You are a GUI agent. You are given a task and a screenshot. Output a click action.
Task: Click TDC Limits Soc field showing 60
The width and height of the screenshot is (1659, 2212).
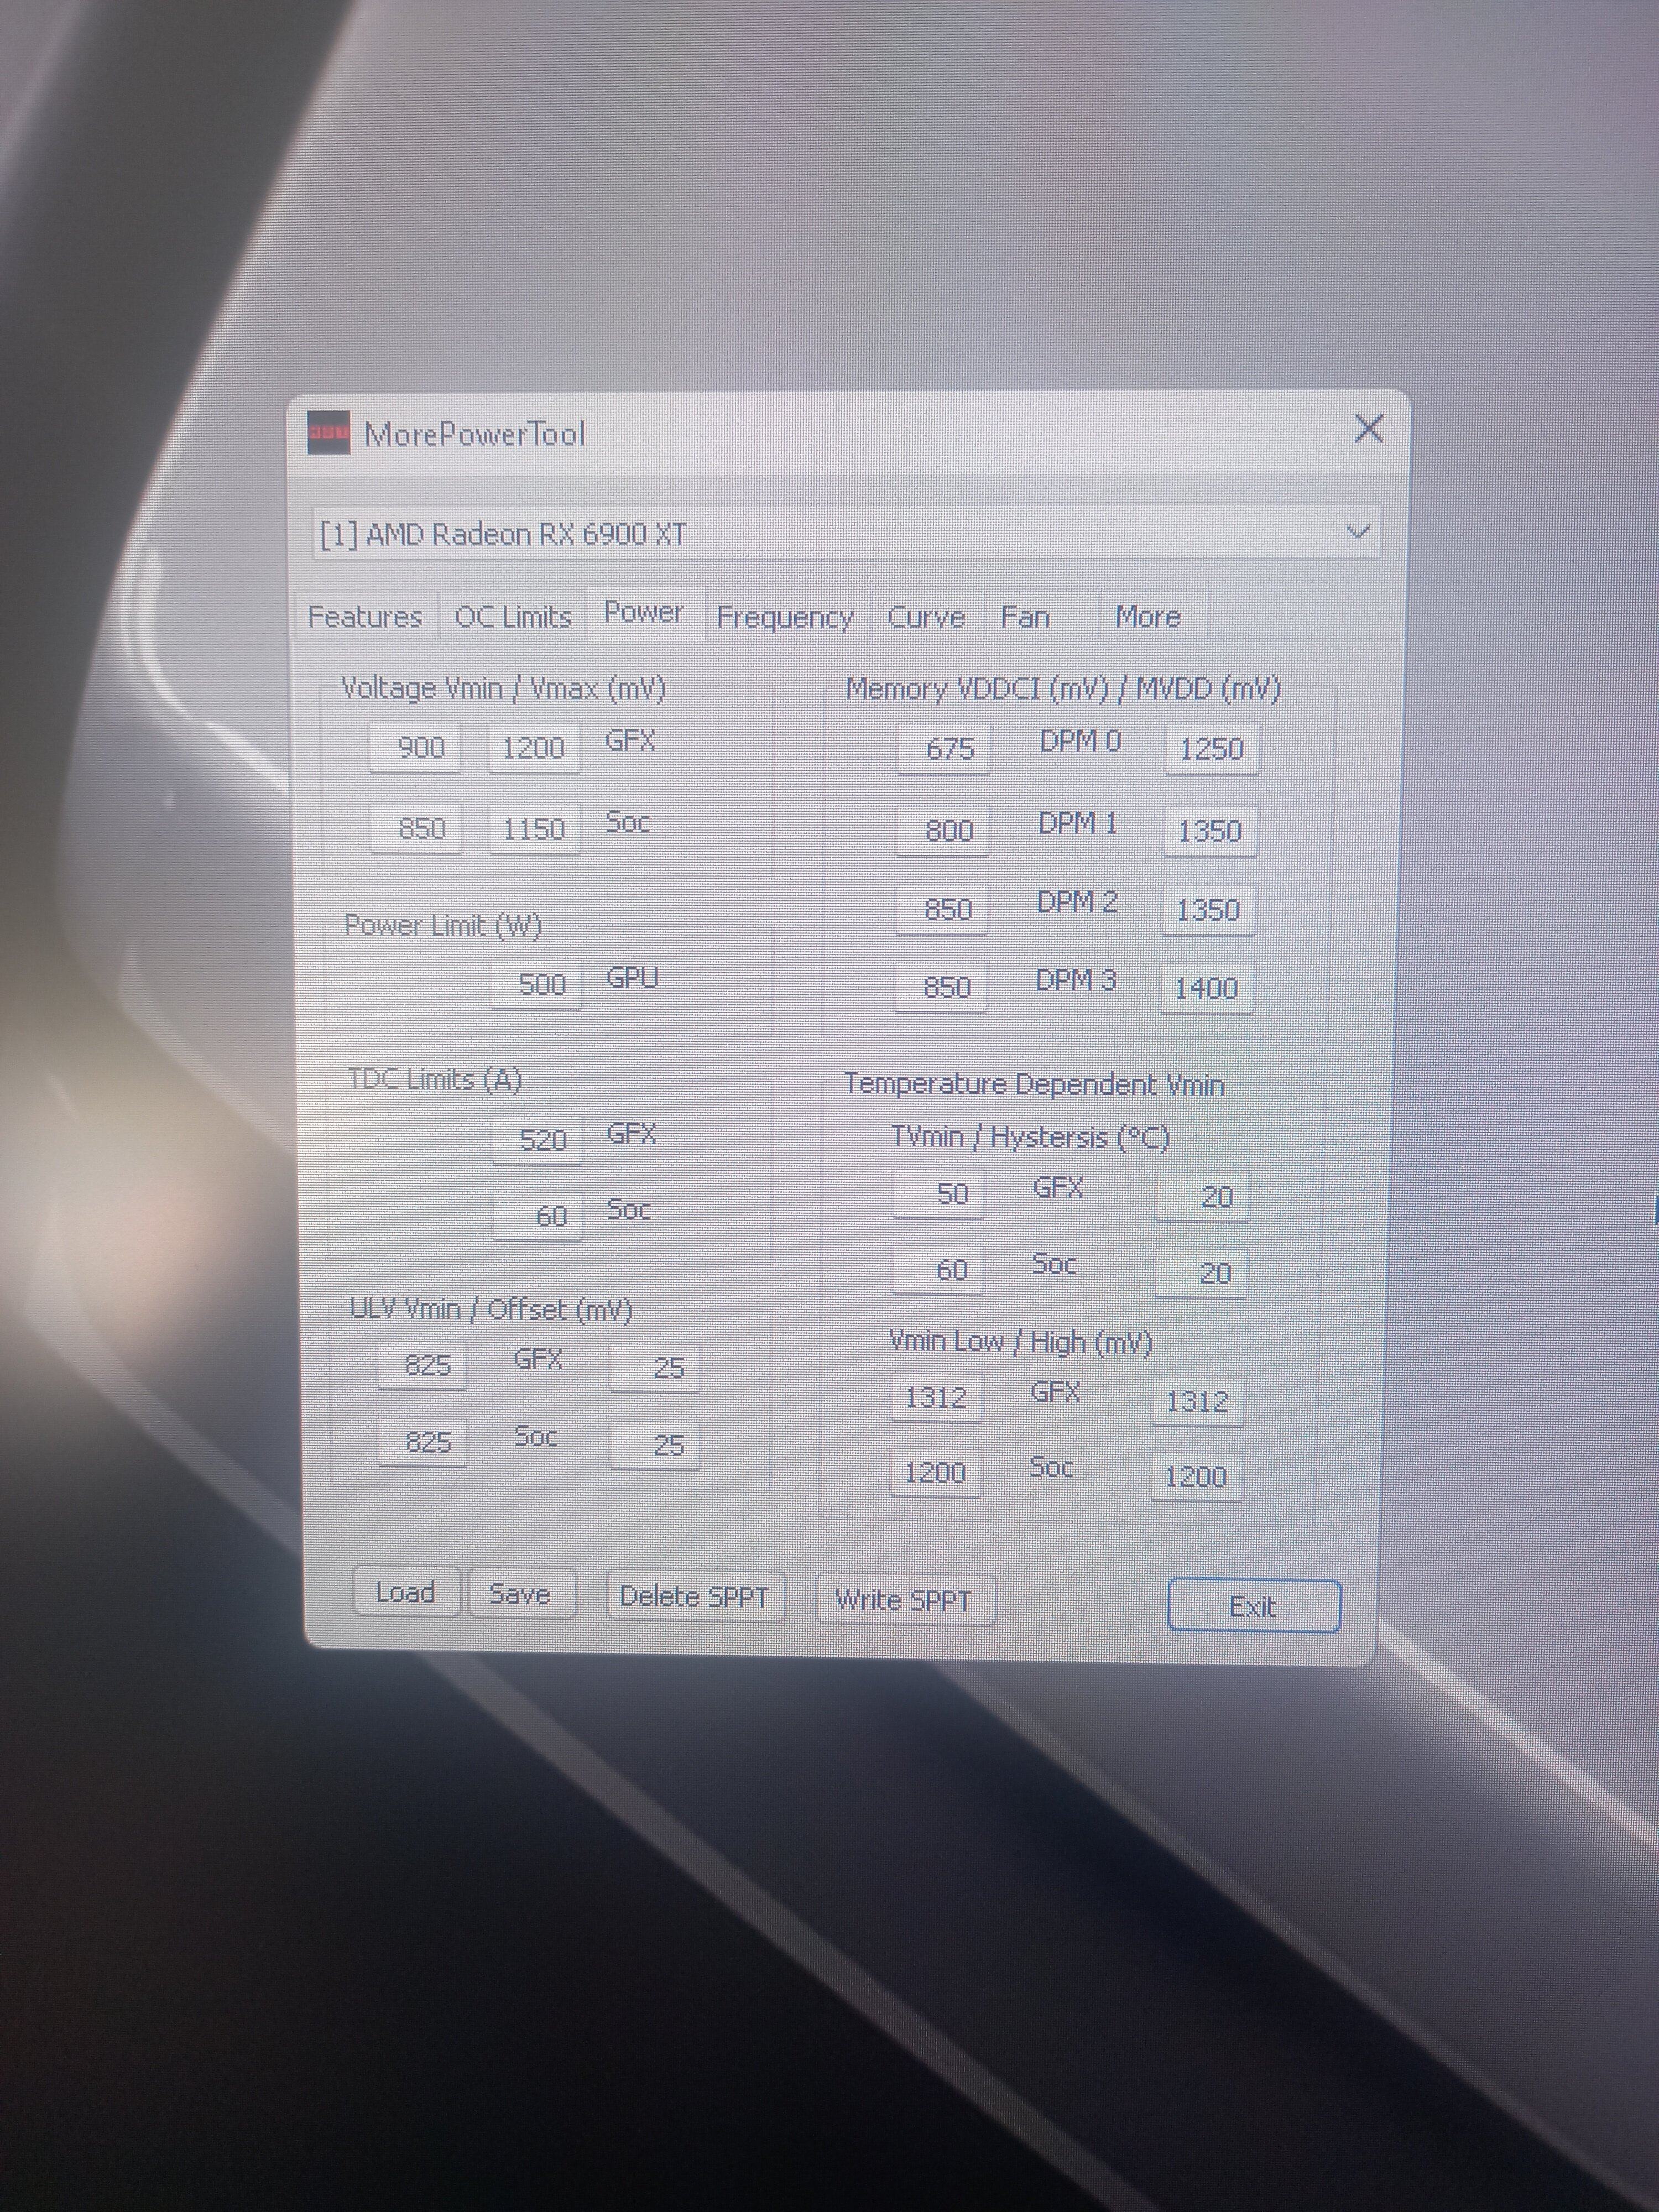pyautogui.click(x=538, y=1216)
